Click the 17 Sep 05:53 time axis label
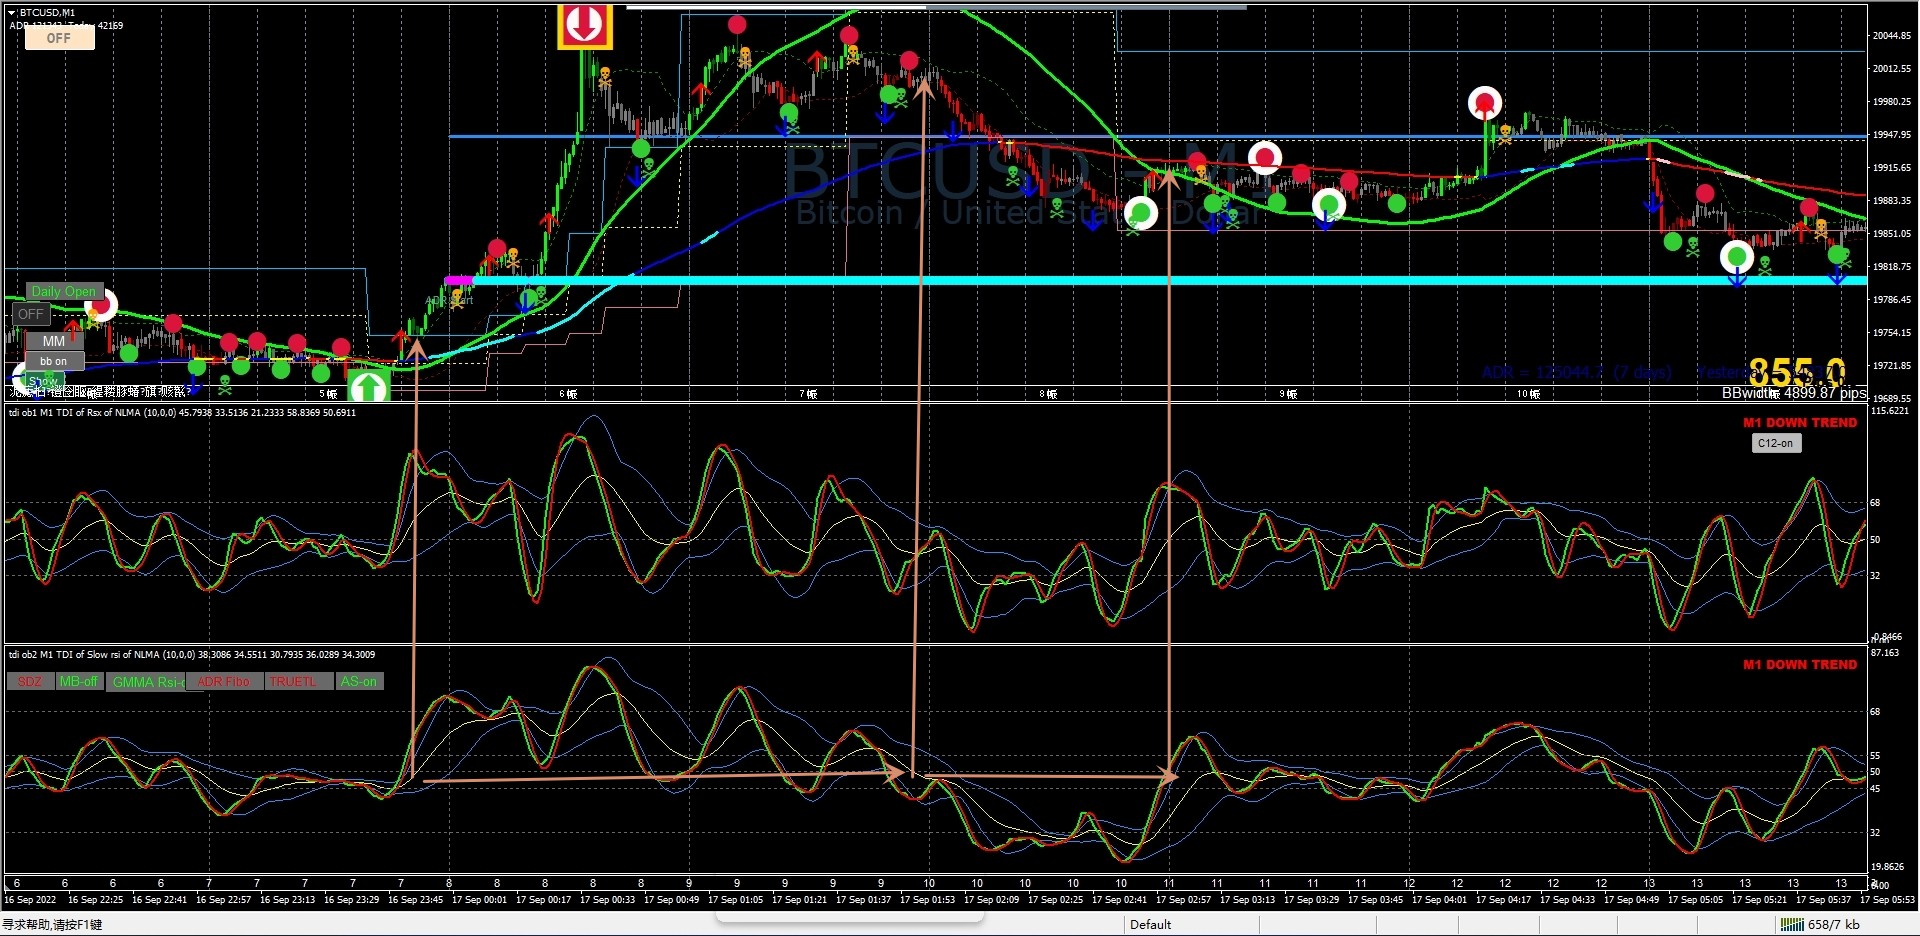 pyautogui.click(x=1887, y=900)
